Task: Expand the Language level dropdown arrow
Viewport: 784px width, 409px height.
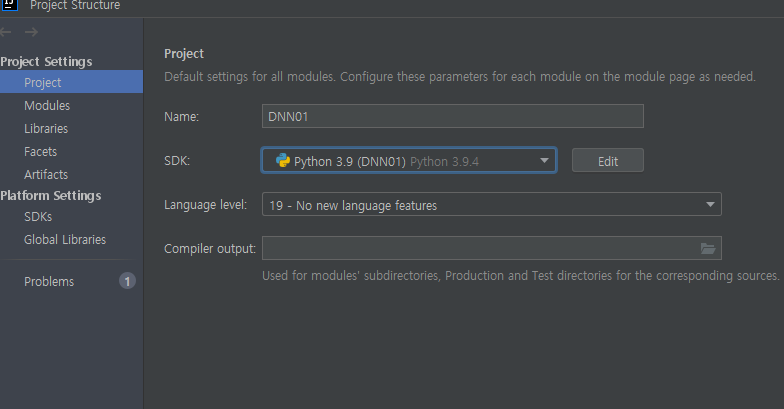Action: point(710,204)
